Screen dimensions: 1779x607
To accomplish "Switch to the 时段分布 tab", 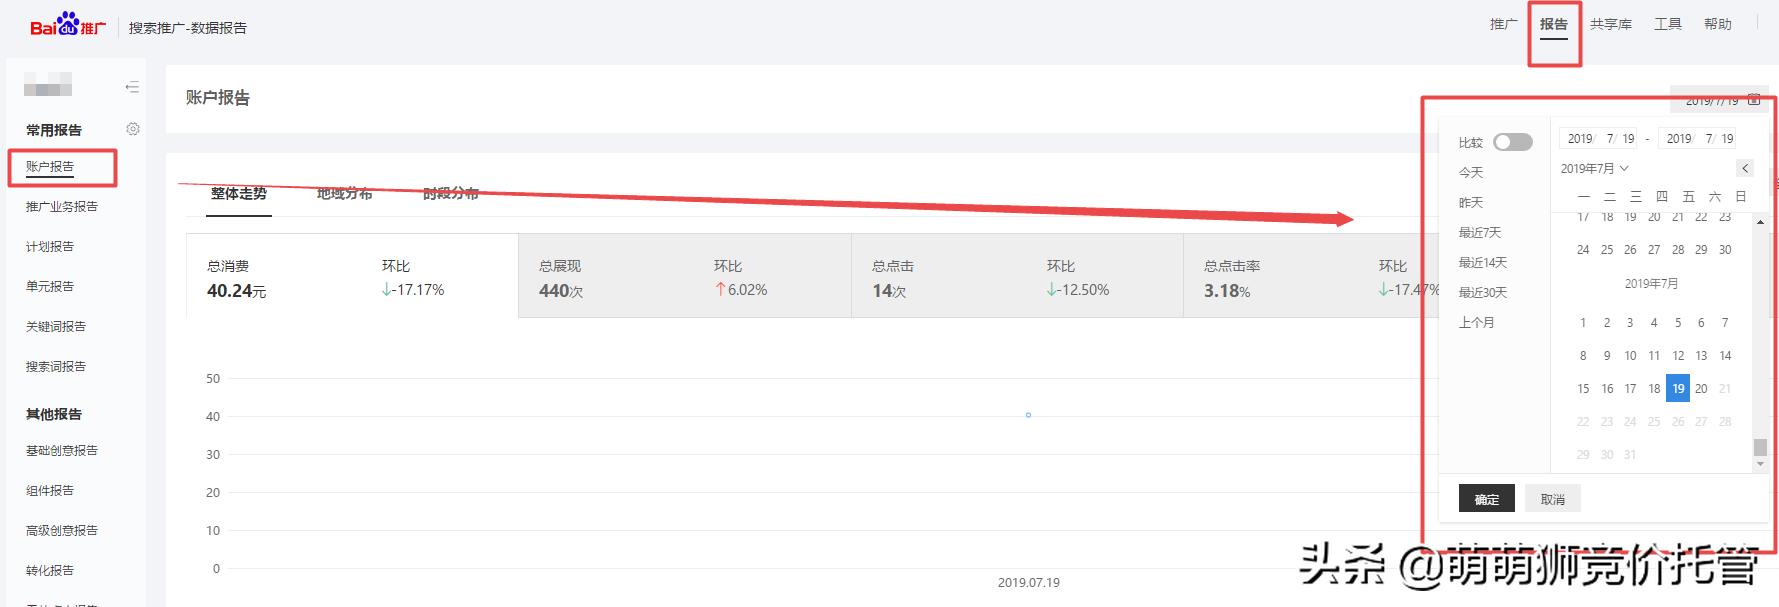I will pos(450,194).
